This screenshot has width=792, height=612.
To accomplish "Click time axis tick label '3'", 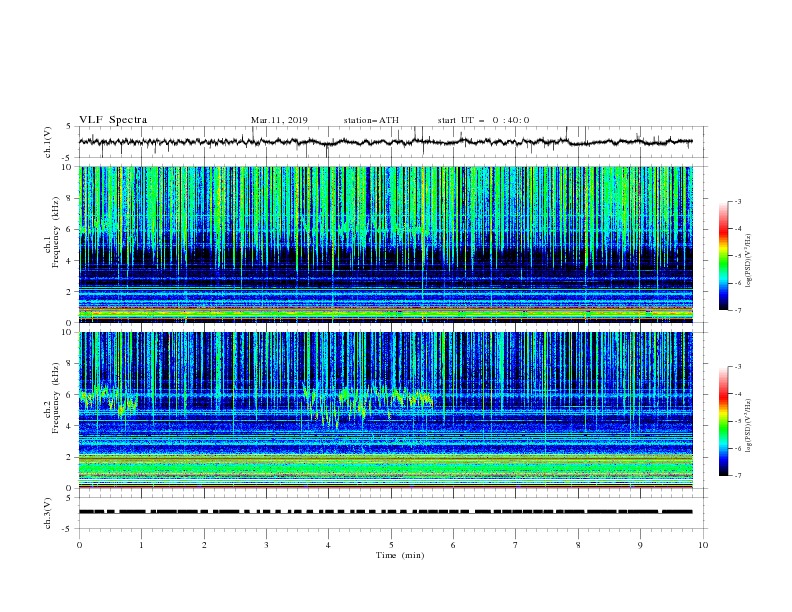I will tap(266, 545).
